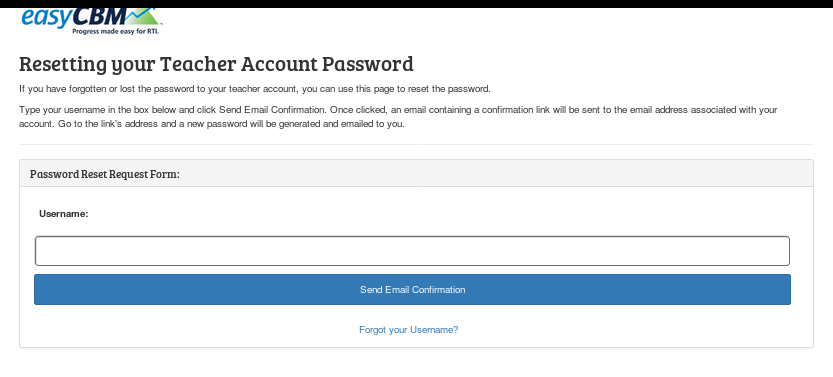Click the "Resetting your Teacher Account Password" heading

coord(216,64)
